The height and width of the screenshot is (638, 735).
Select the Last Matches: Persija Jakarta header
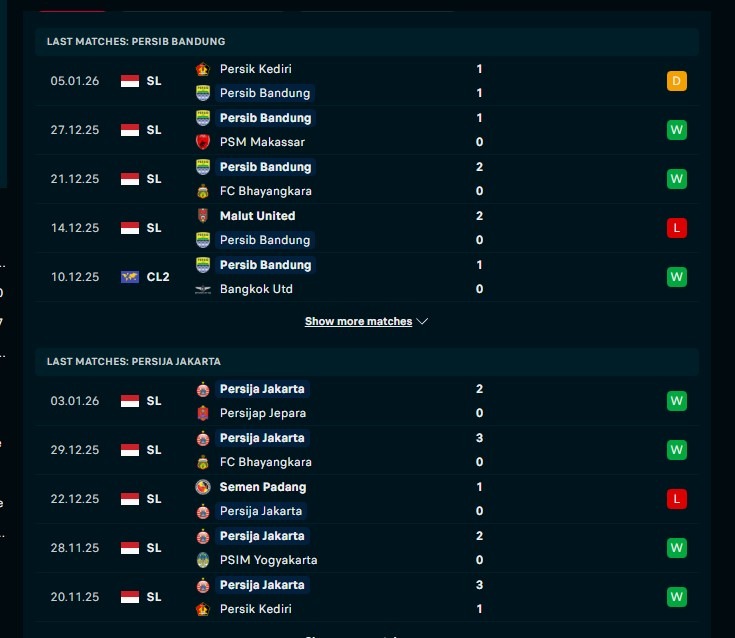click(x=133, y=361)
